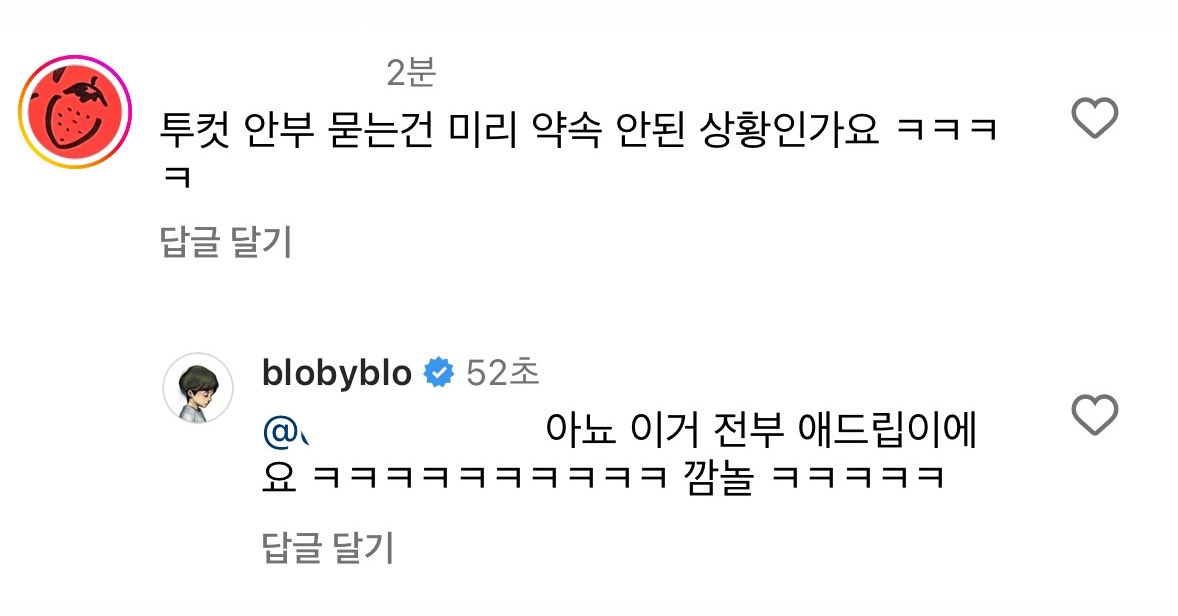
Task: Click the single ㅋ on the comment's second line
Action: click(x=177, y=179)
